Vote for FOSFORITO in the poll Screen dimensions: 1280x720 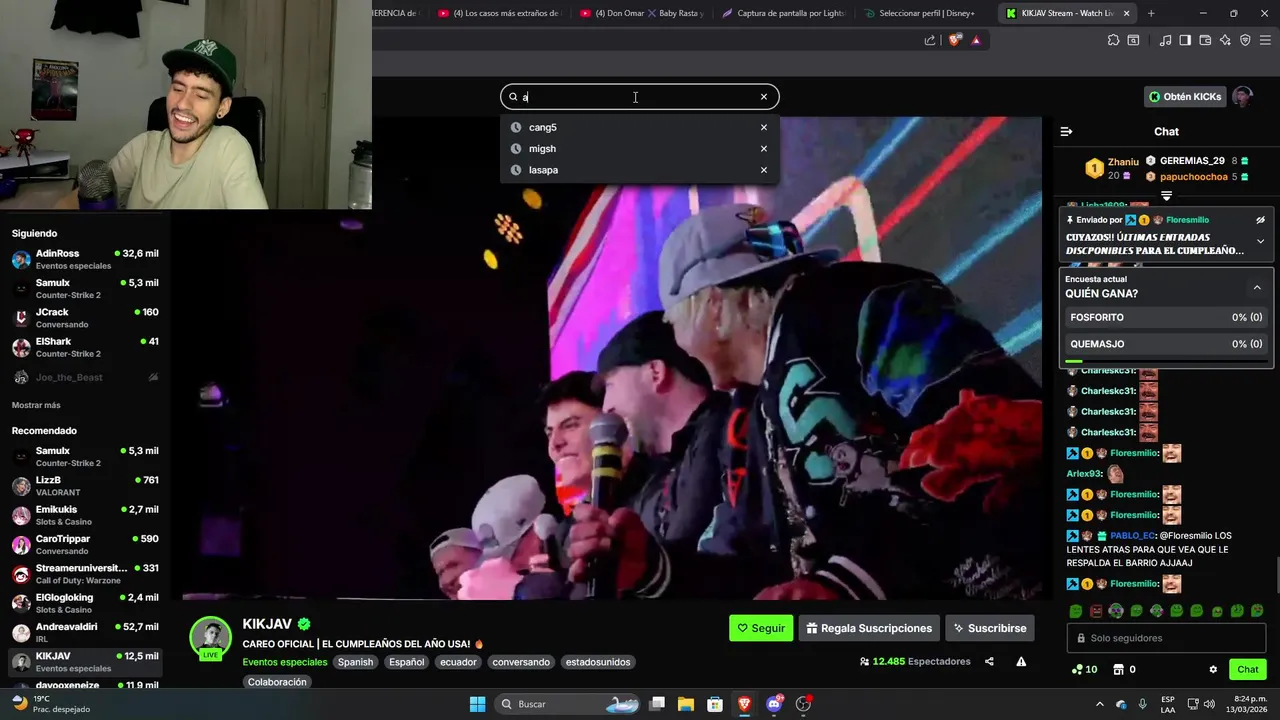click(x=1166, y=317)
